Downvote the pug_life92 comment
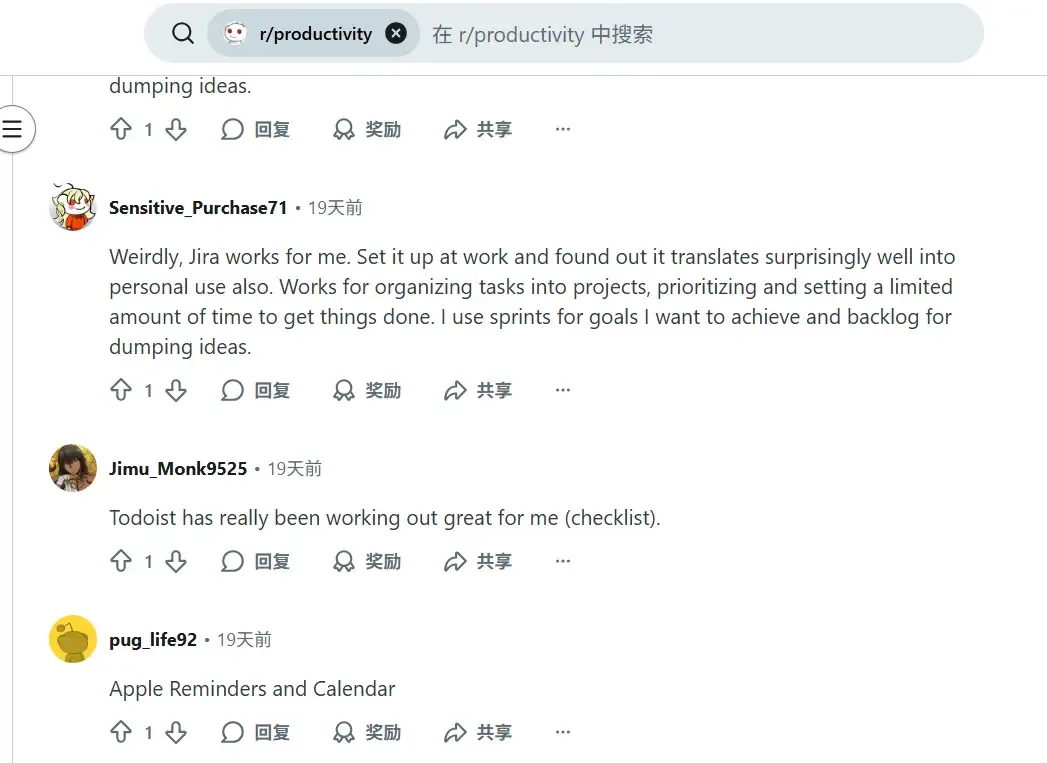The image size is (1047, 763). [176, 732]
